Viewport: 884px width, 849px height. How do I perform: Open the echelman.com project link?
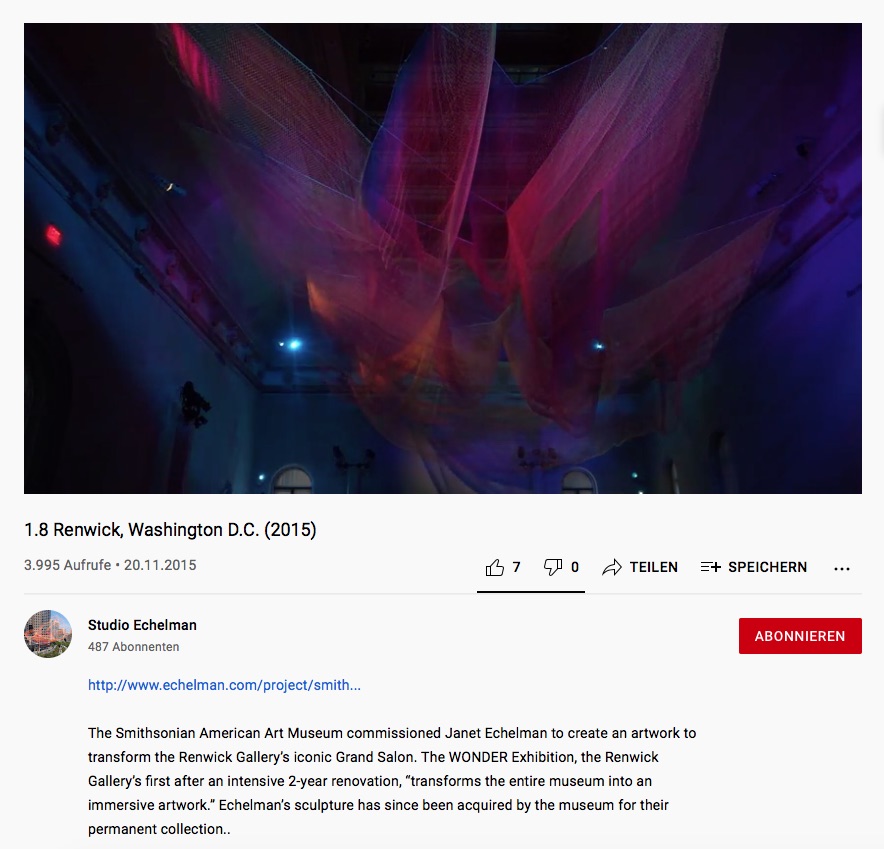224,685
